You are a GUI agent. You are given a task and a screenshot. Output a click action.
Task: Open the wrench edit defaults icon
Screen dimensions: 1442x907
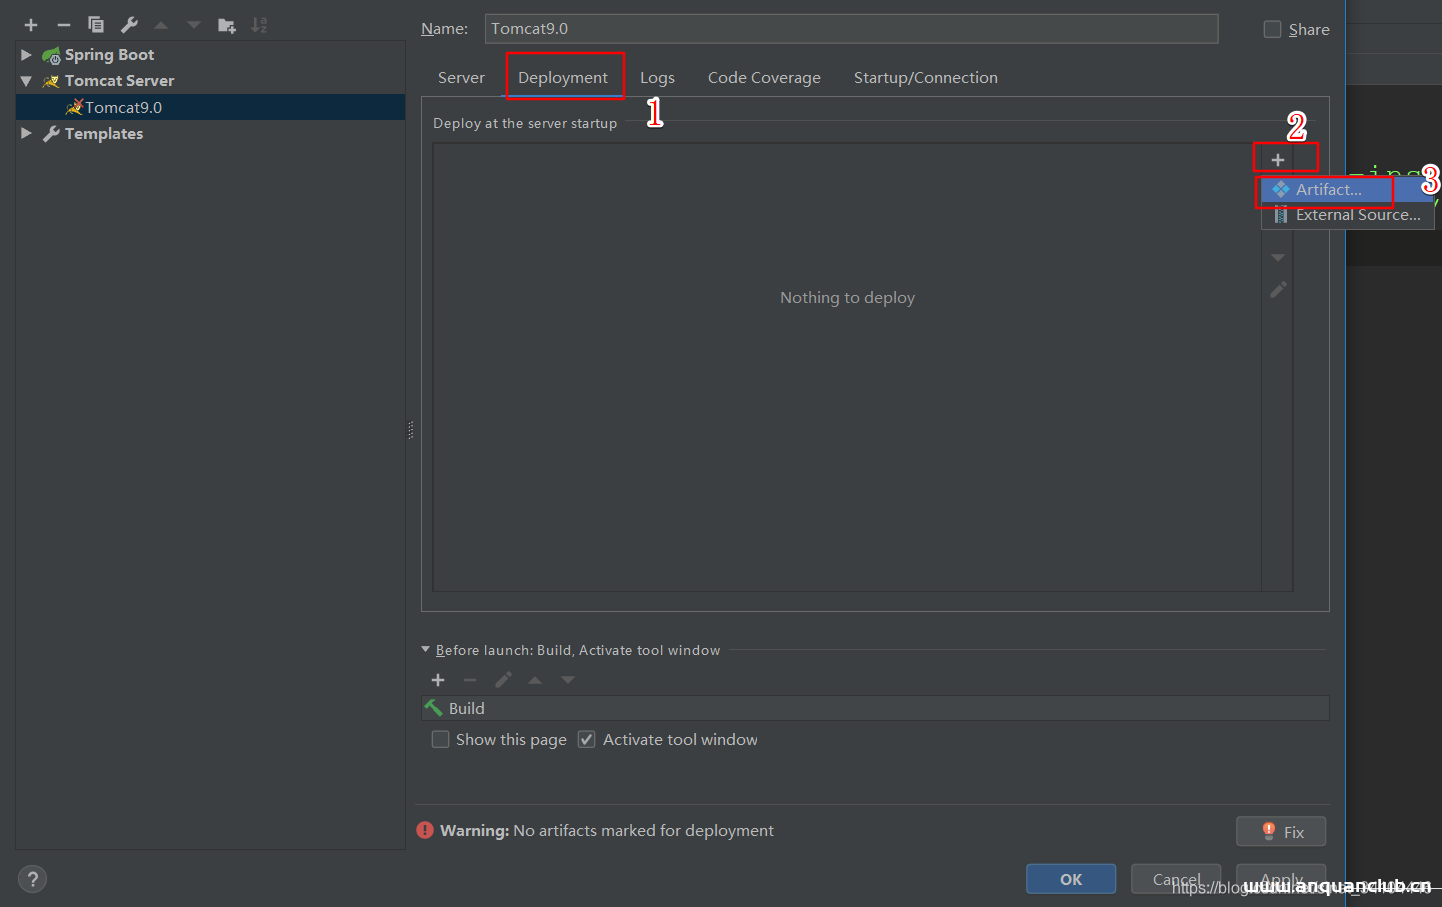[x=129, y=25]
